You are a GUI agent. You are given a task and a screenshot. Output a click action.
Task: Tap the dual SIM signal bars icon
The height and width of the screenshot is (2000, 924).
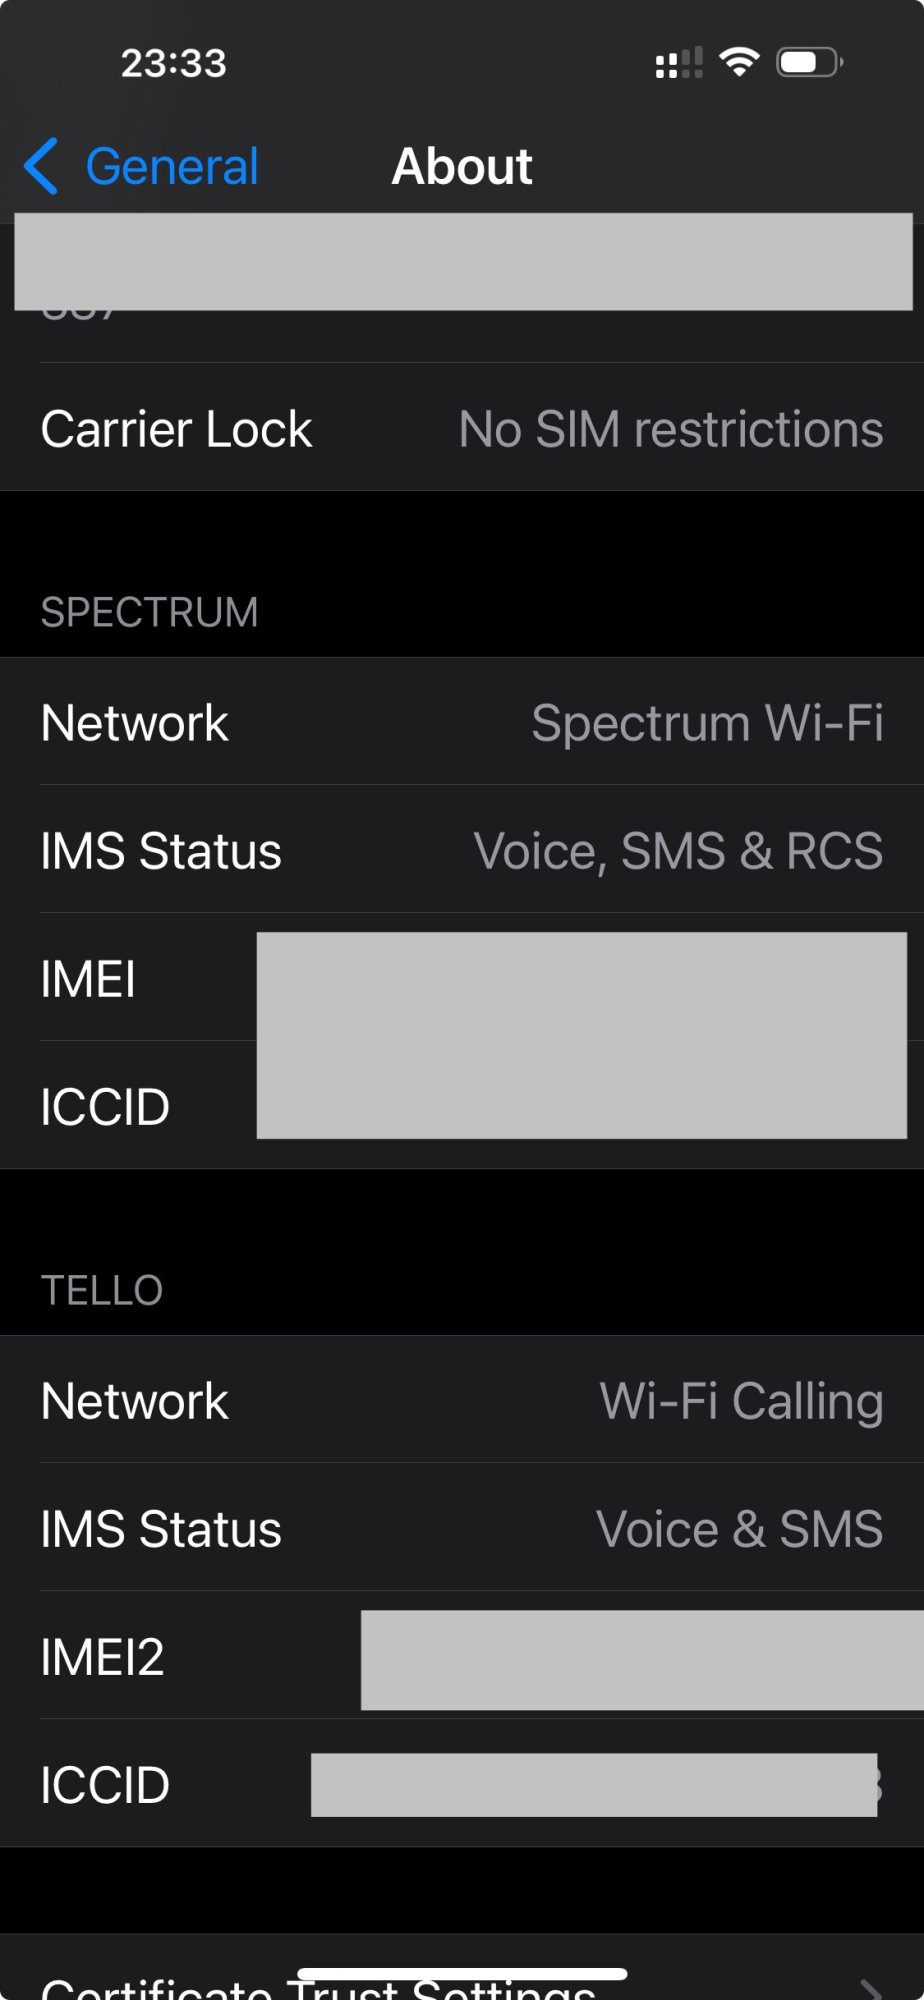click(679, 63)
